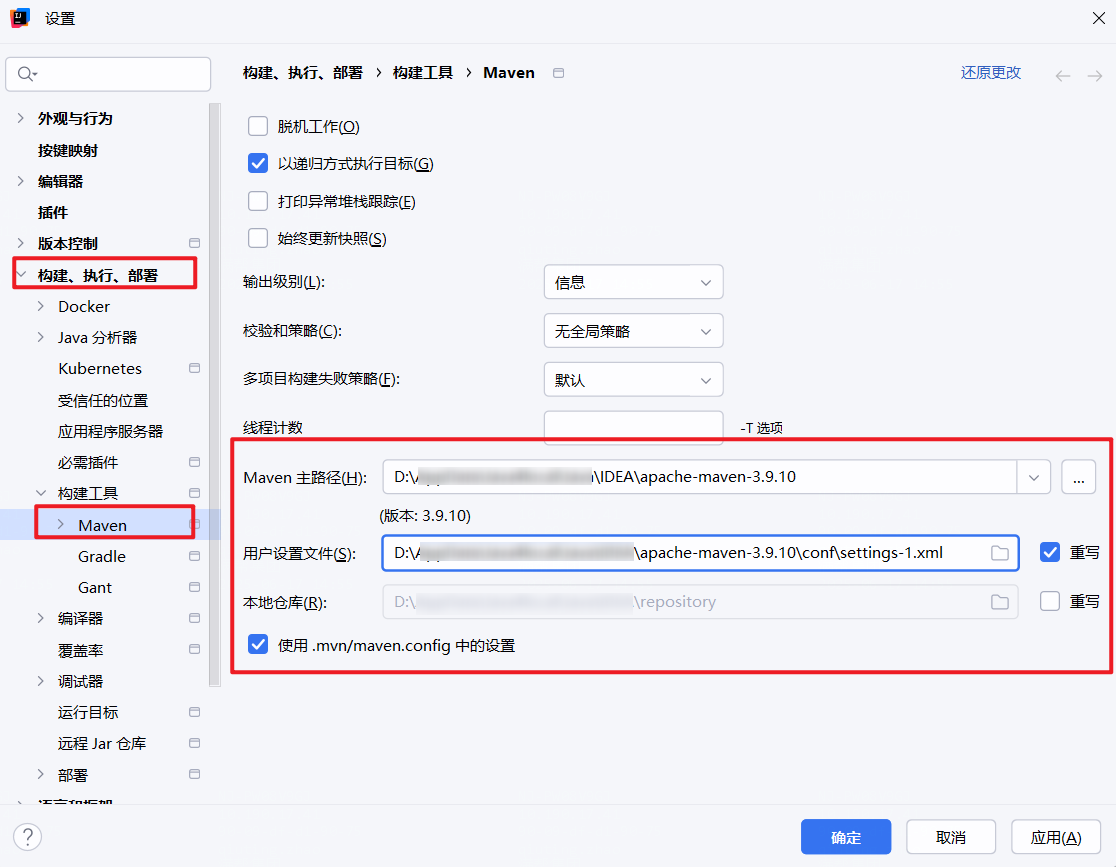The image size is (1116, 867).
Task: Click the IntelliJ IDEA logo in title bar
Action: [20, 18]
